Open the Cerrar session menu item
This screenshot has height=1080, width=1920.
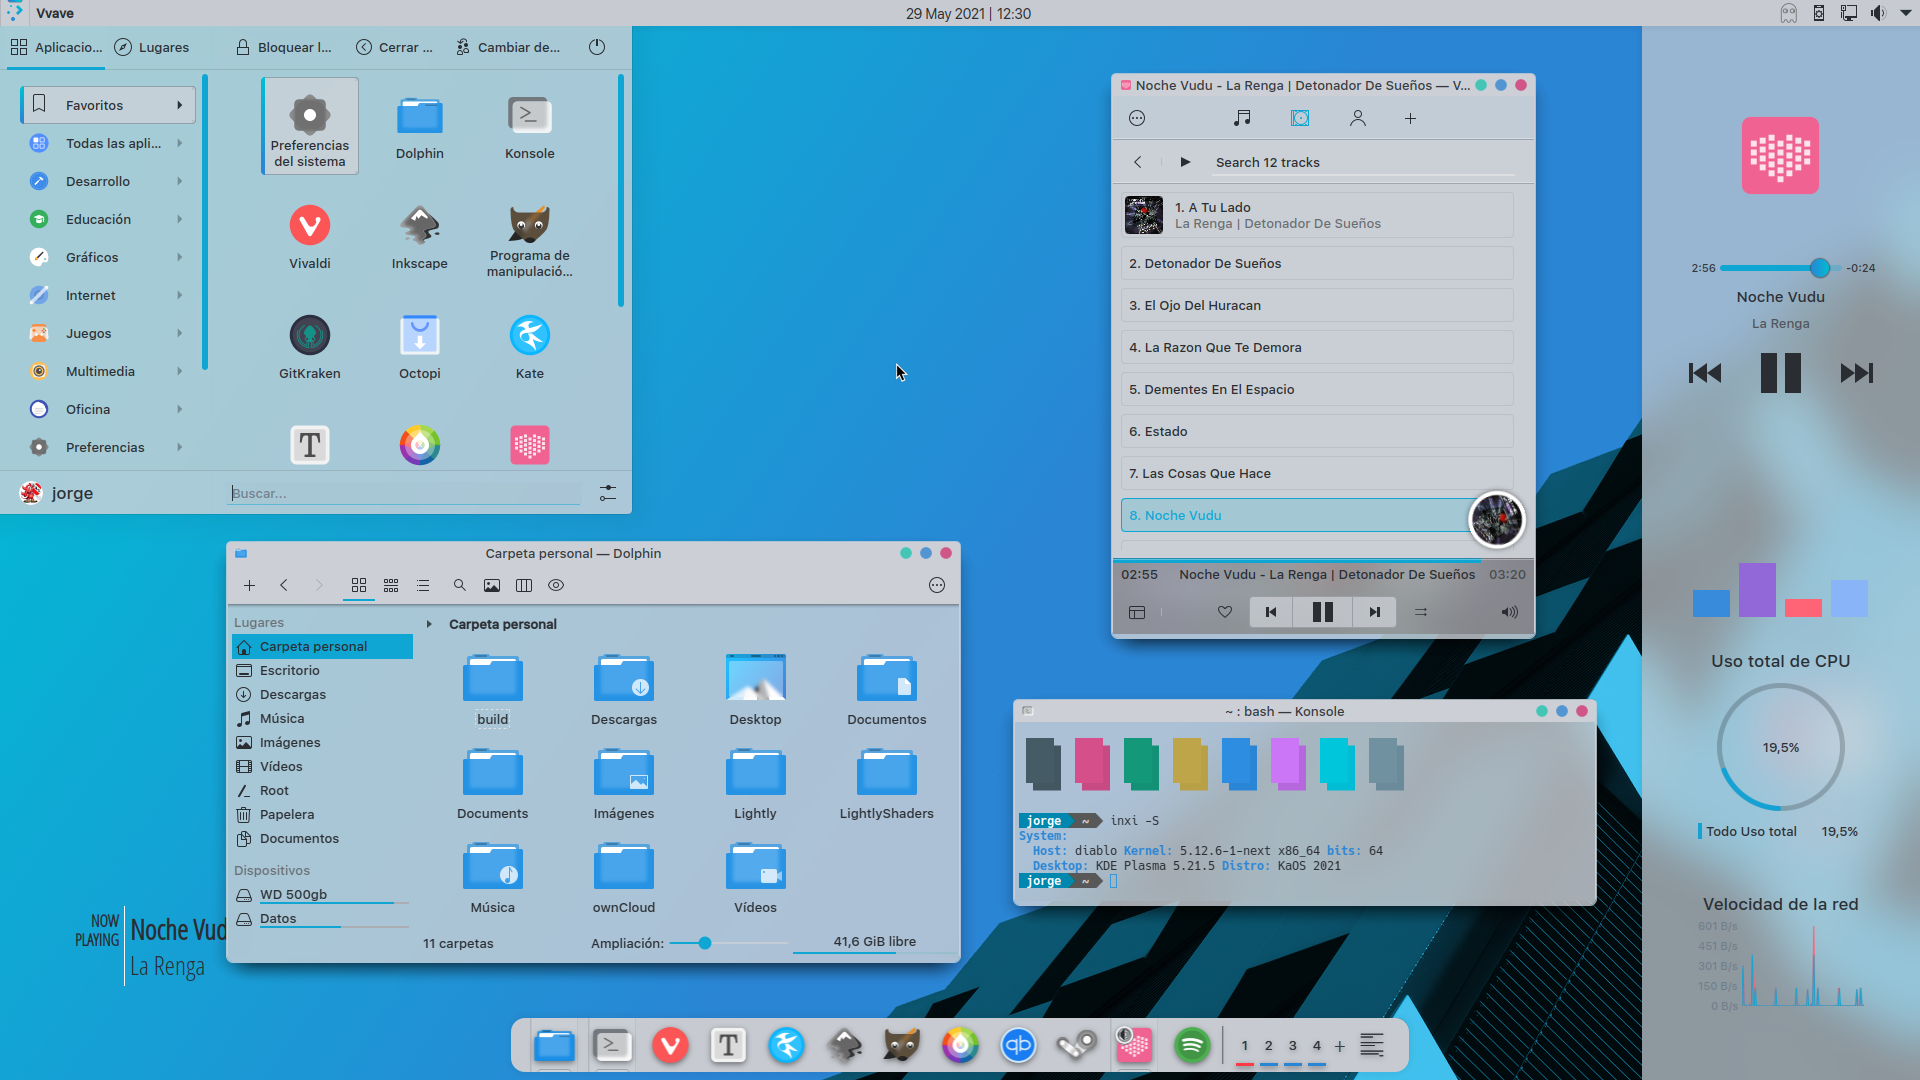pyautogui.click(x=394, y=47)
